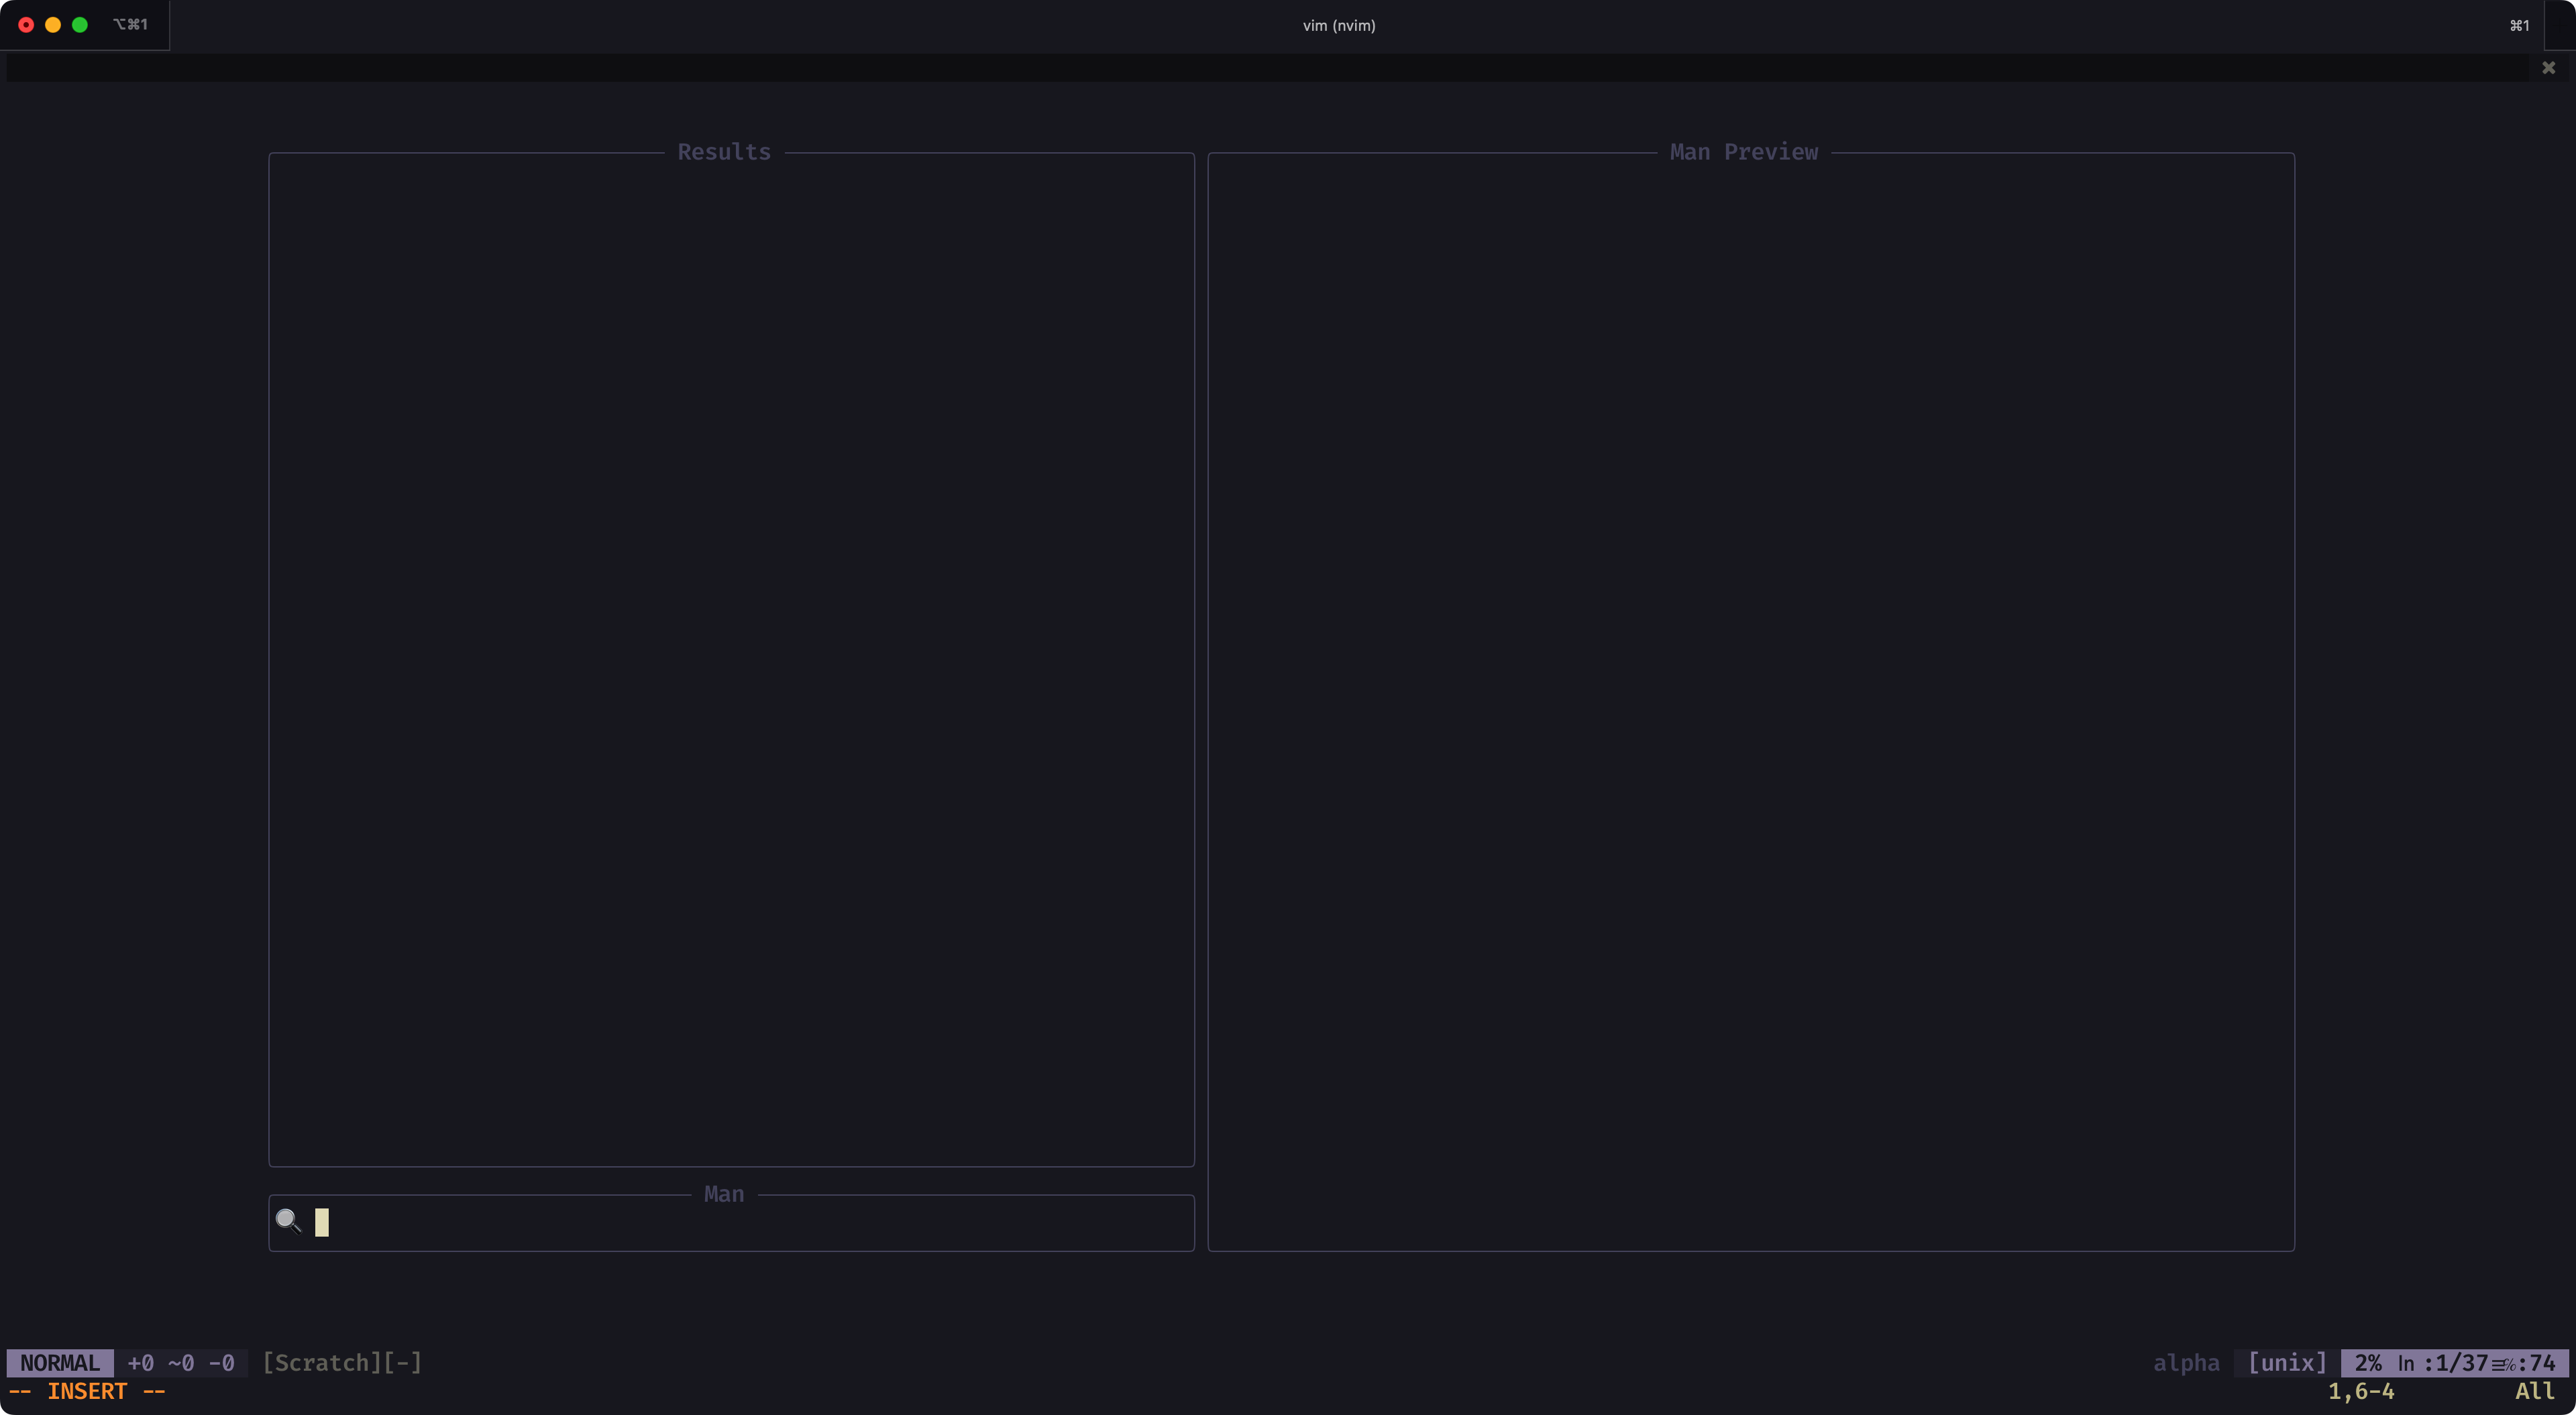Click the line count ln :1/37 indicator

coord(2447,1362)
